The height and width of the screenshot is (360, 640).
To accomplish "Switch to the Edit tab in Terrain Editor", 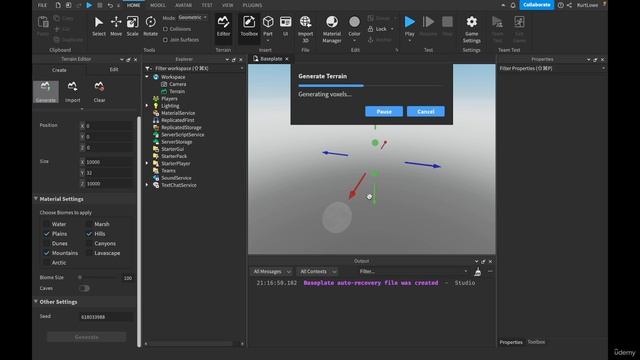I will (114, 70).
